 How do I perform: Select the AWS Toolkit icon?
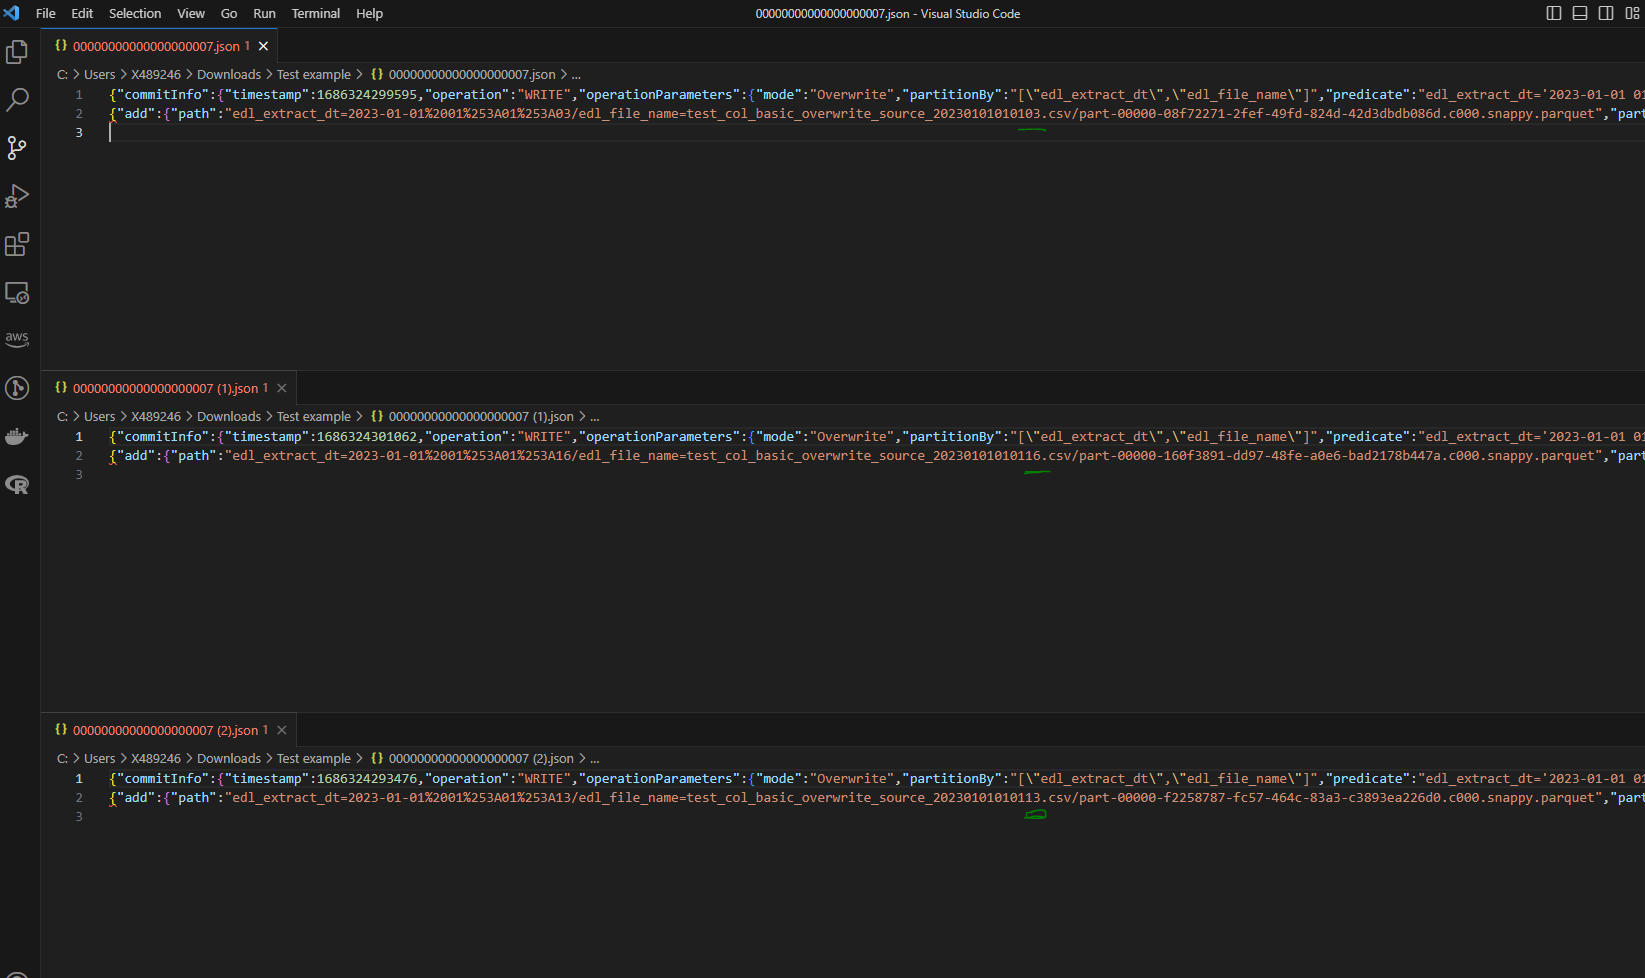[17, 338]
